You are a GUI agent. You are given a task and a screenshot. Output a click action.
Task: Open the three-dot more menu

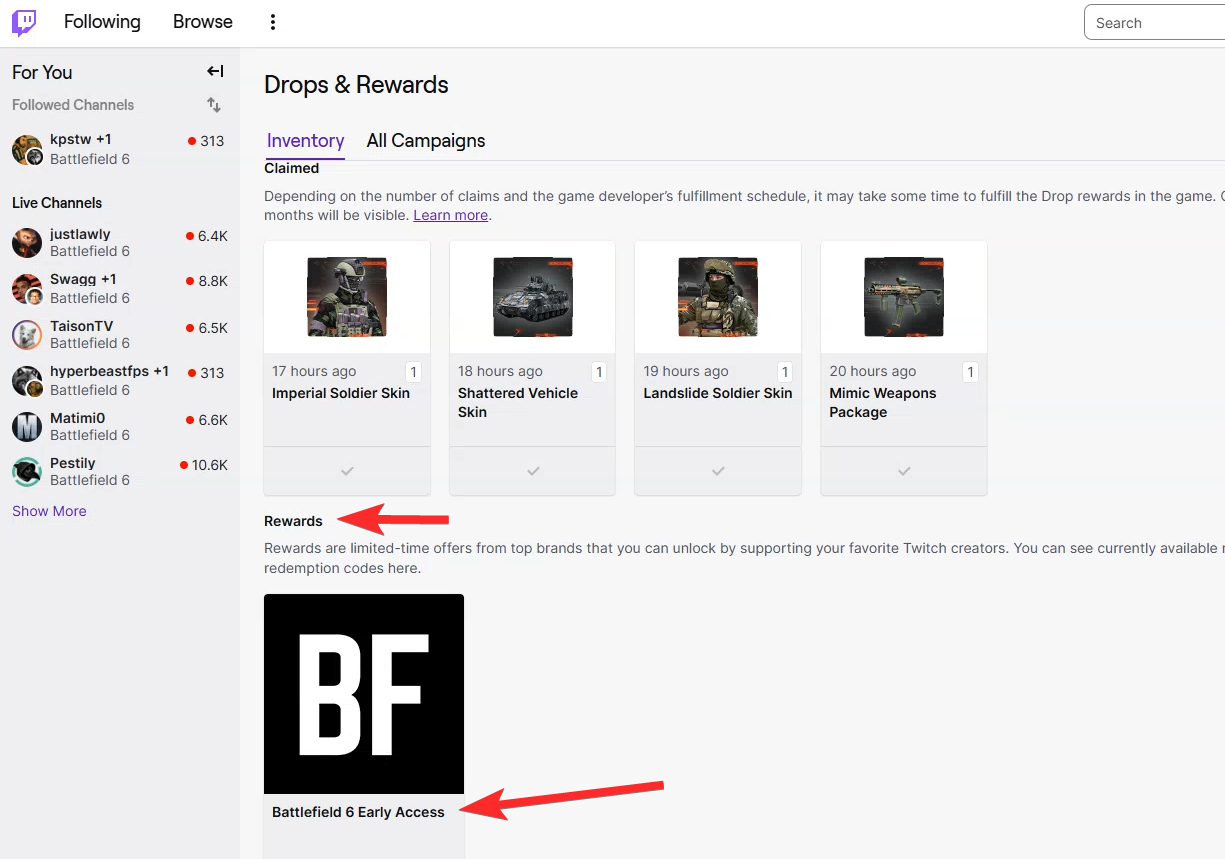(273, 22)
